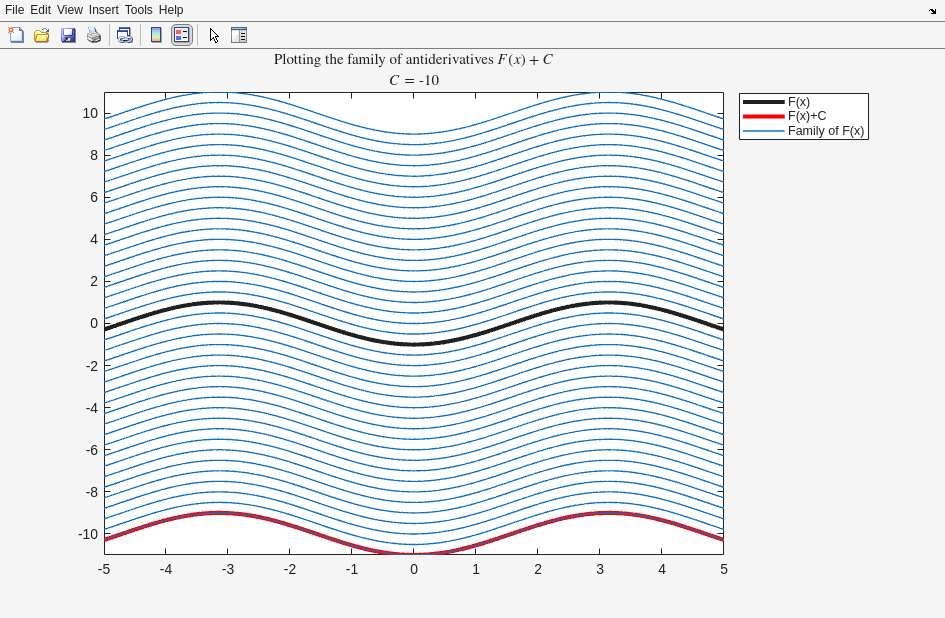
Task: Select the Edit Plot arrow tool
Action: click(214, 35)
